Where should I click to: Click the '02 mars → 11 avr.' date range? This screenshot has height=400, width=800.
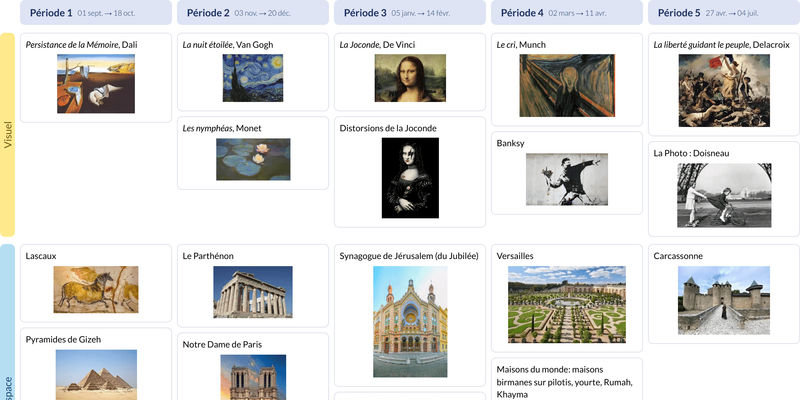pos(577,13)
